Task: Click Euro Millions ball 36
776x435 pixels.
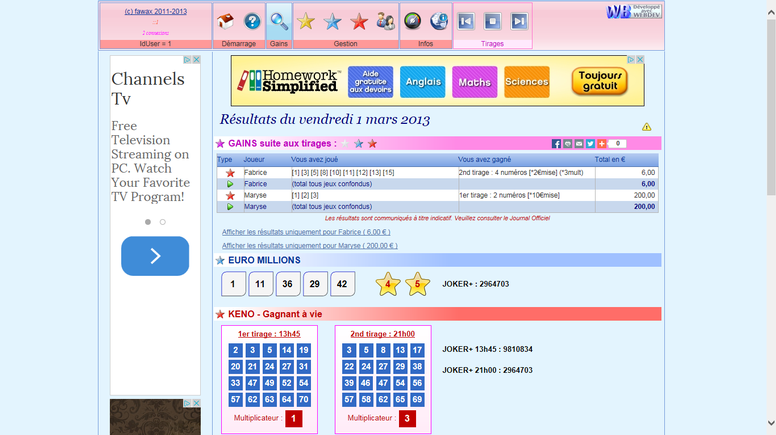Action: [288, 284]
